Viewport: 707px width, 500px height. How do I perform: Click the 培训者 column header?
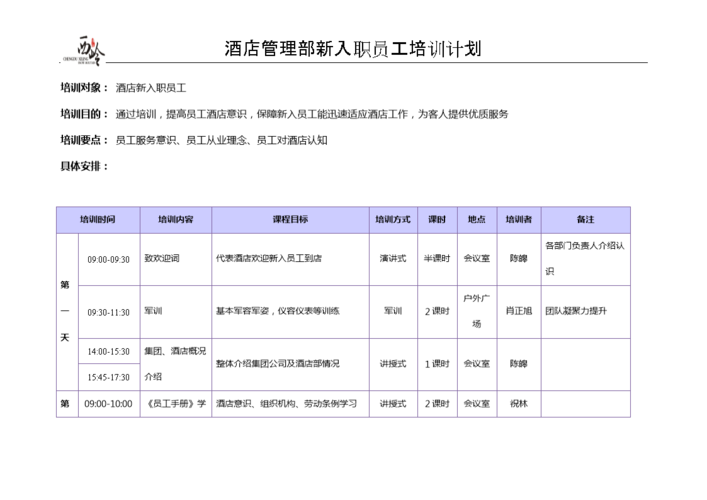click(519, 220)
